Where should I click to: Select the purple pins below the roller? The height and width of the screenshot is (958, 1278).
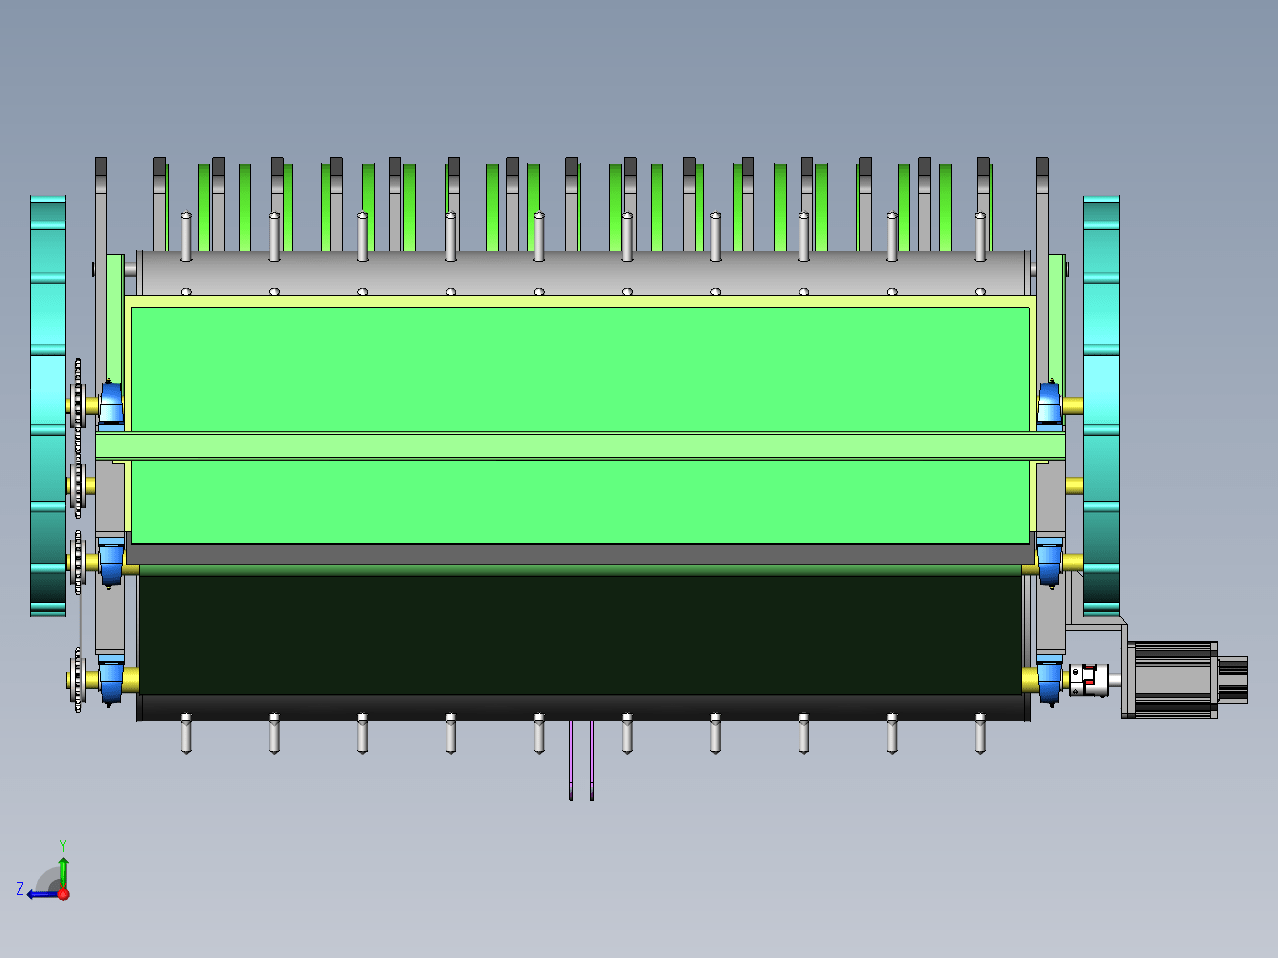582,760
